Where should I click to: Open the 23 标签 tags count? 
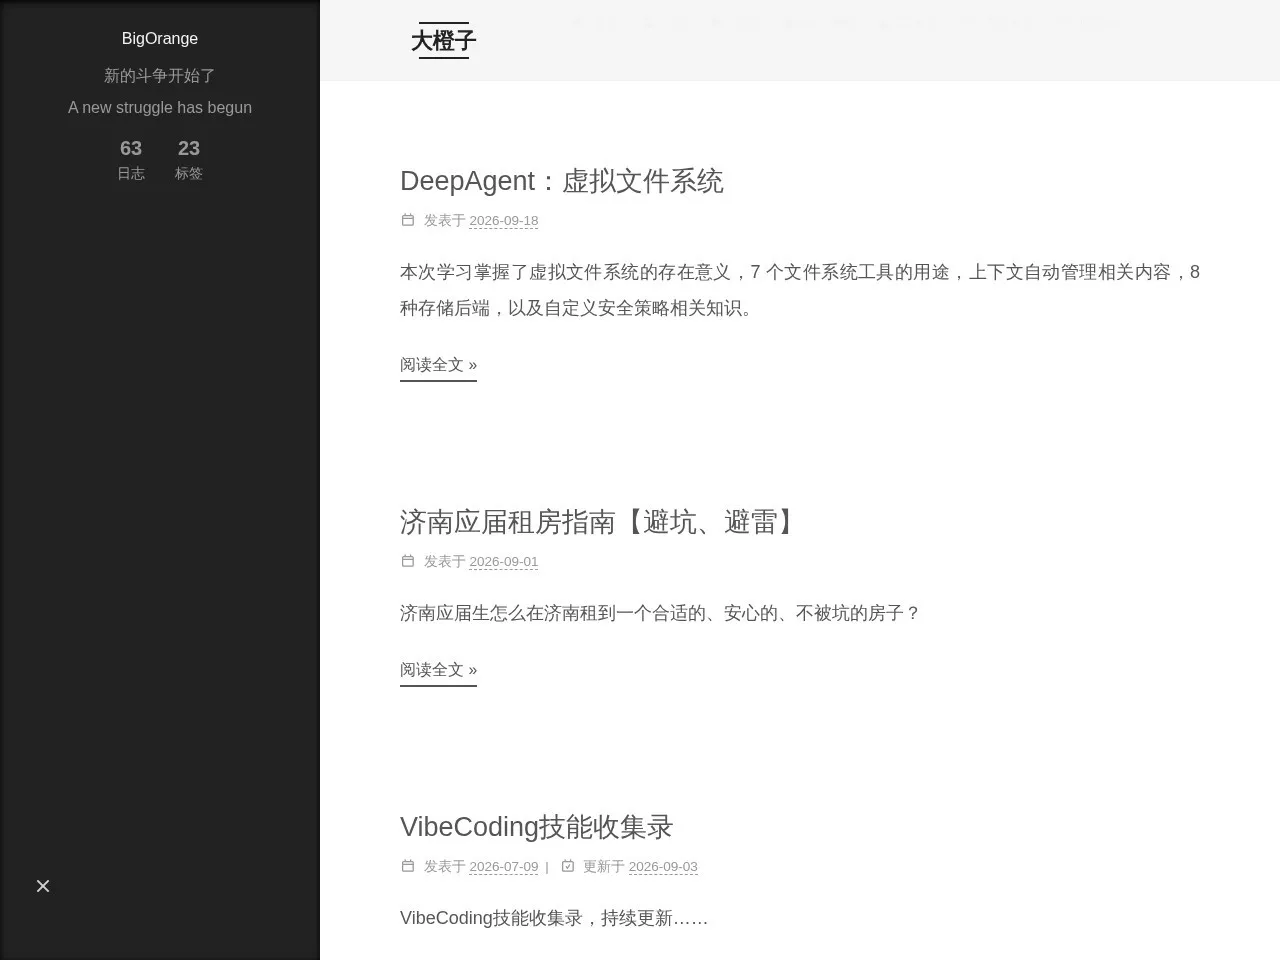(189, 159)
